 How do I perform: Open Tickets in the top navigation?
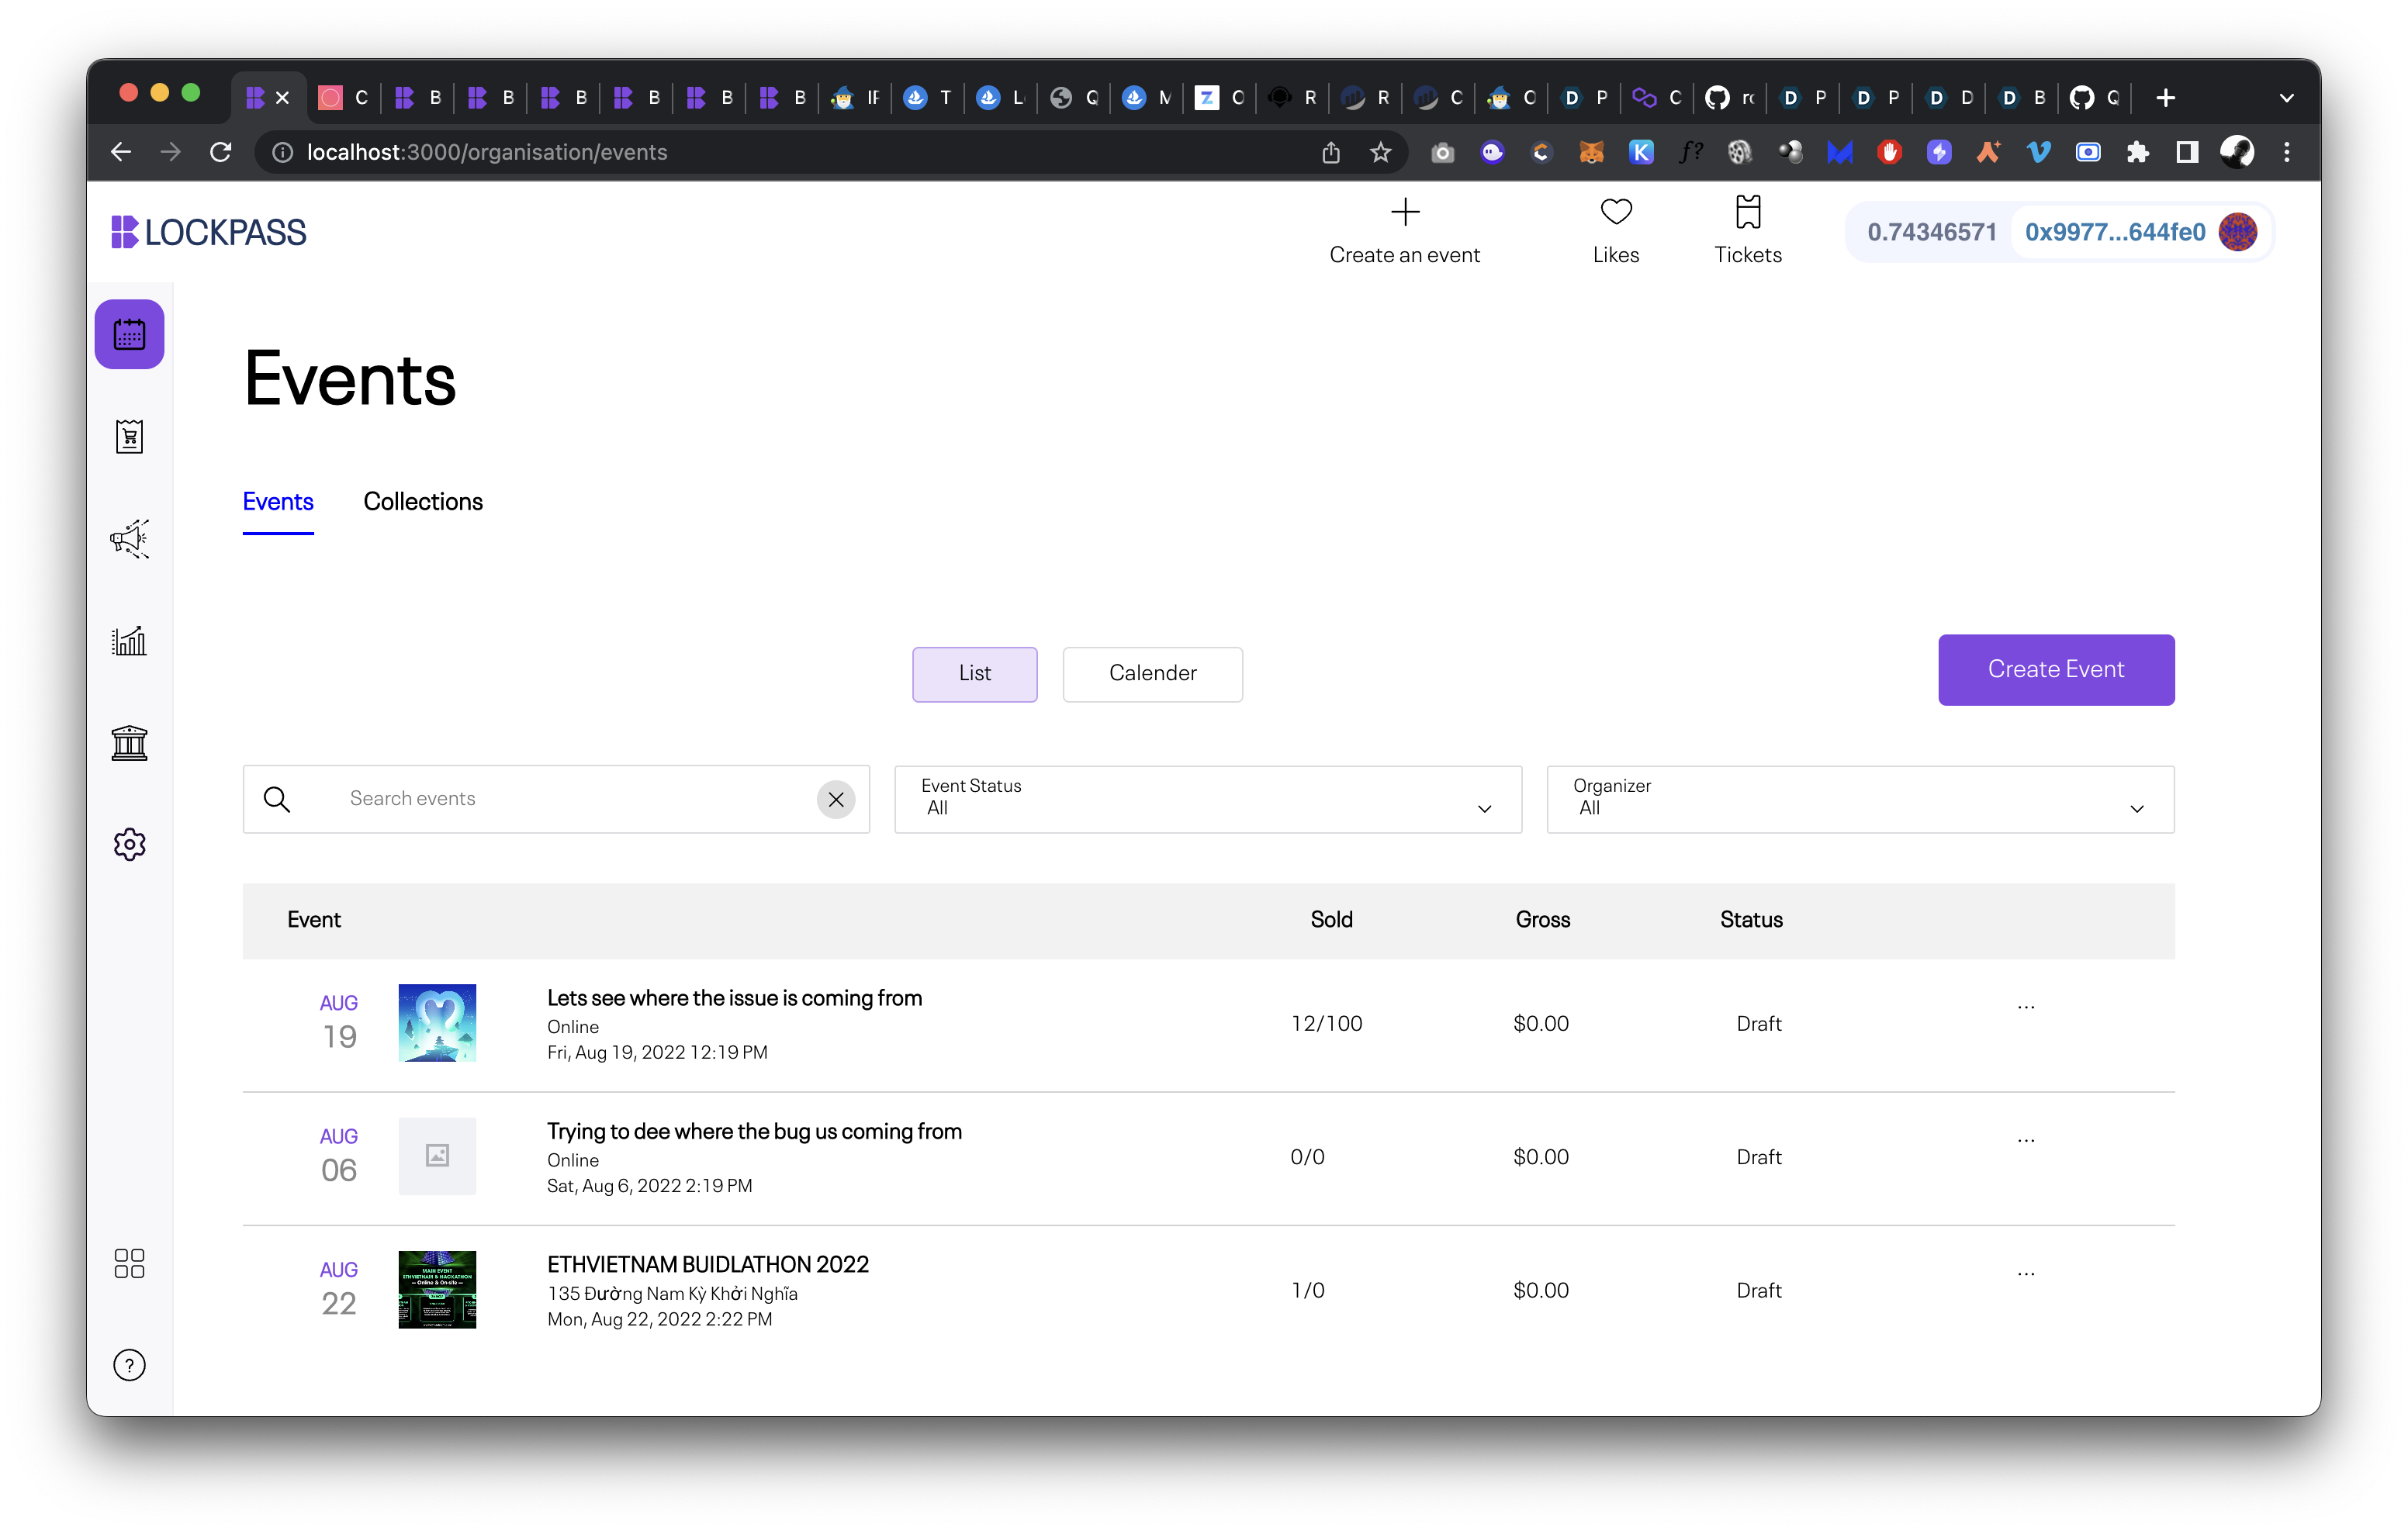tap(1747, 230)
